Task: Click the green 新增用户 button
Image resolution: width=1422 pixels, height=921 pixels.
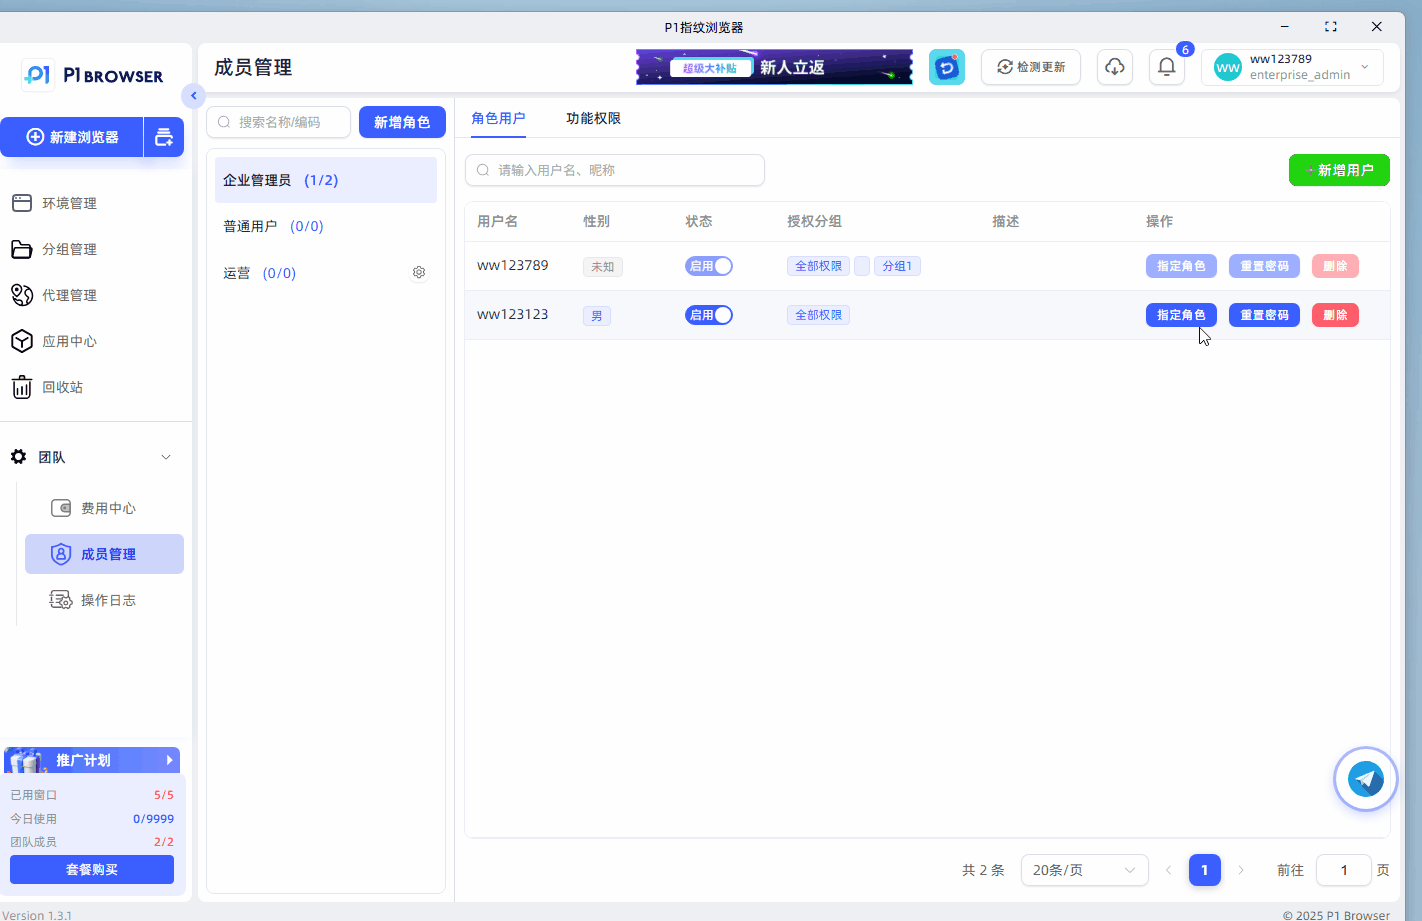Action: tap(1339, 170)
